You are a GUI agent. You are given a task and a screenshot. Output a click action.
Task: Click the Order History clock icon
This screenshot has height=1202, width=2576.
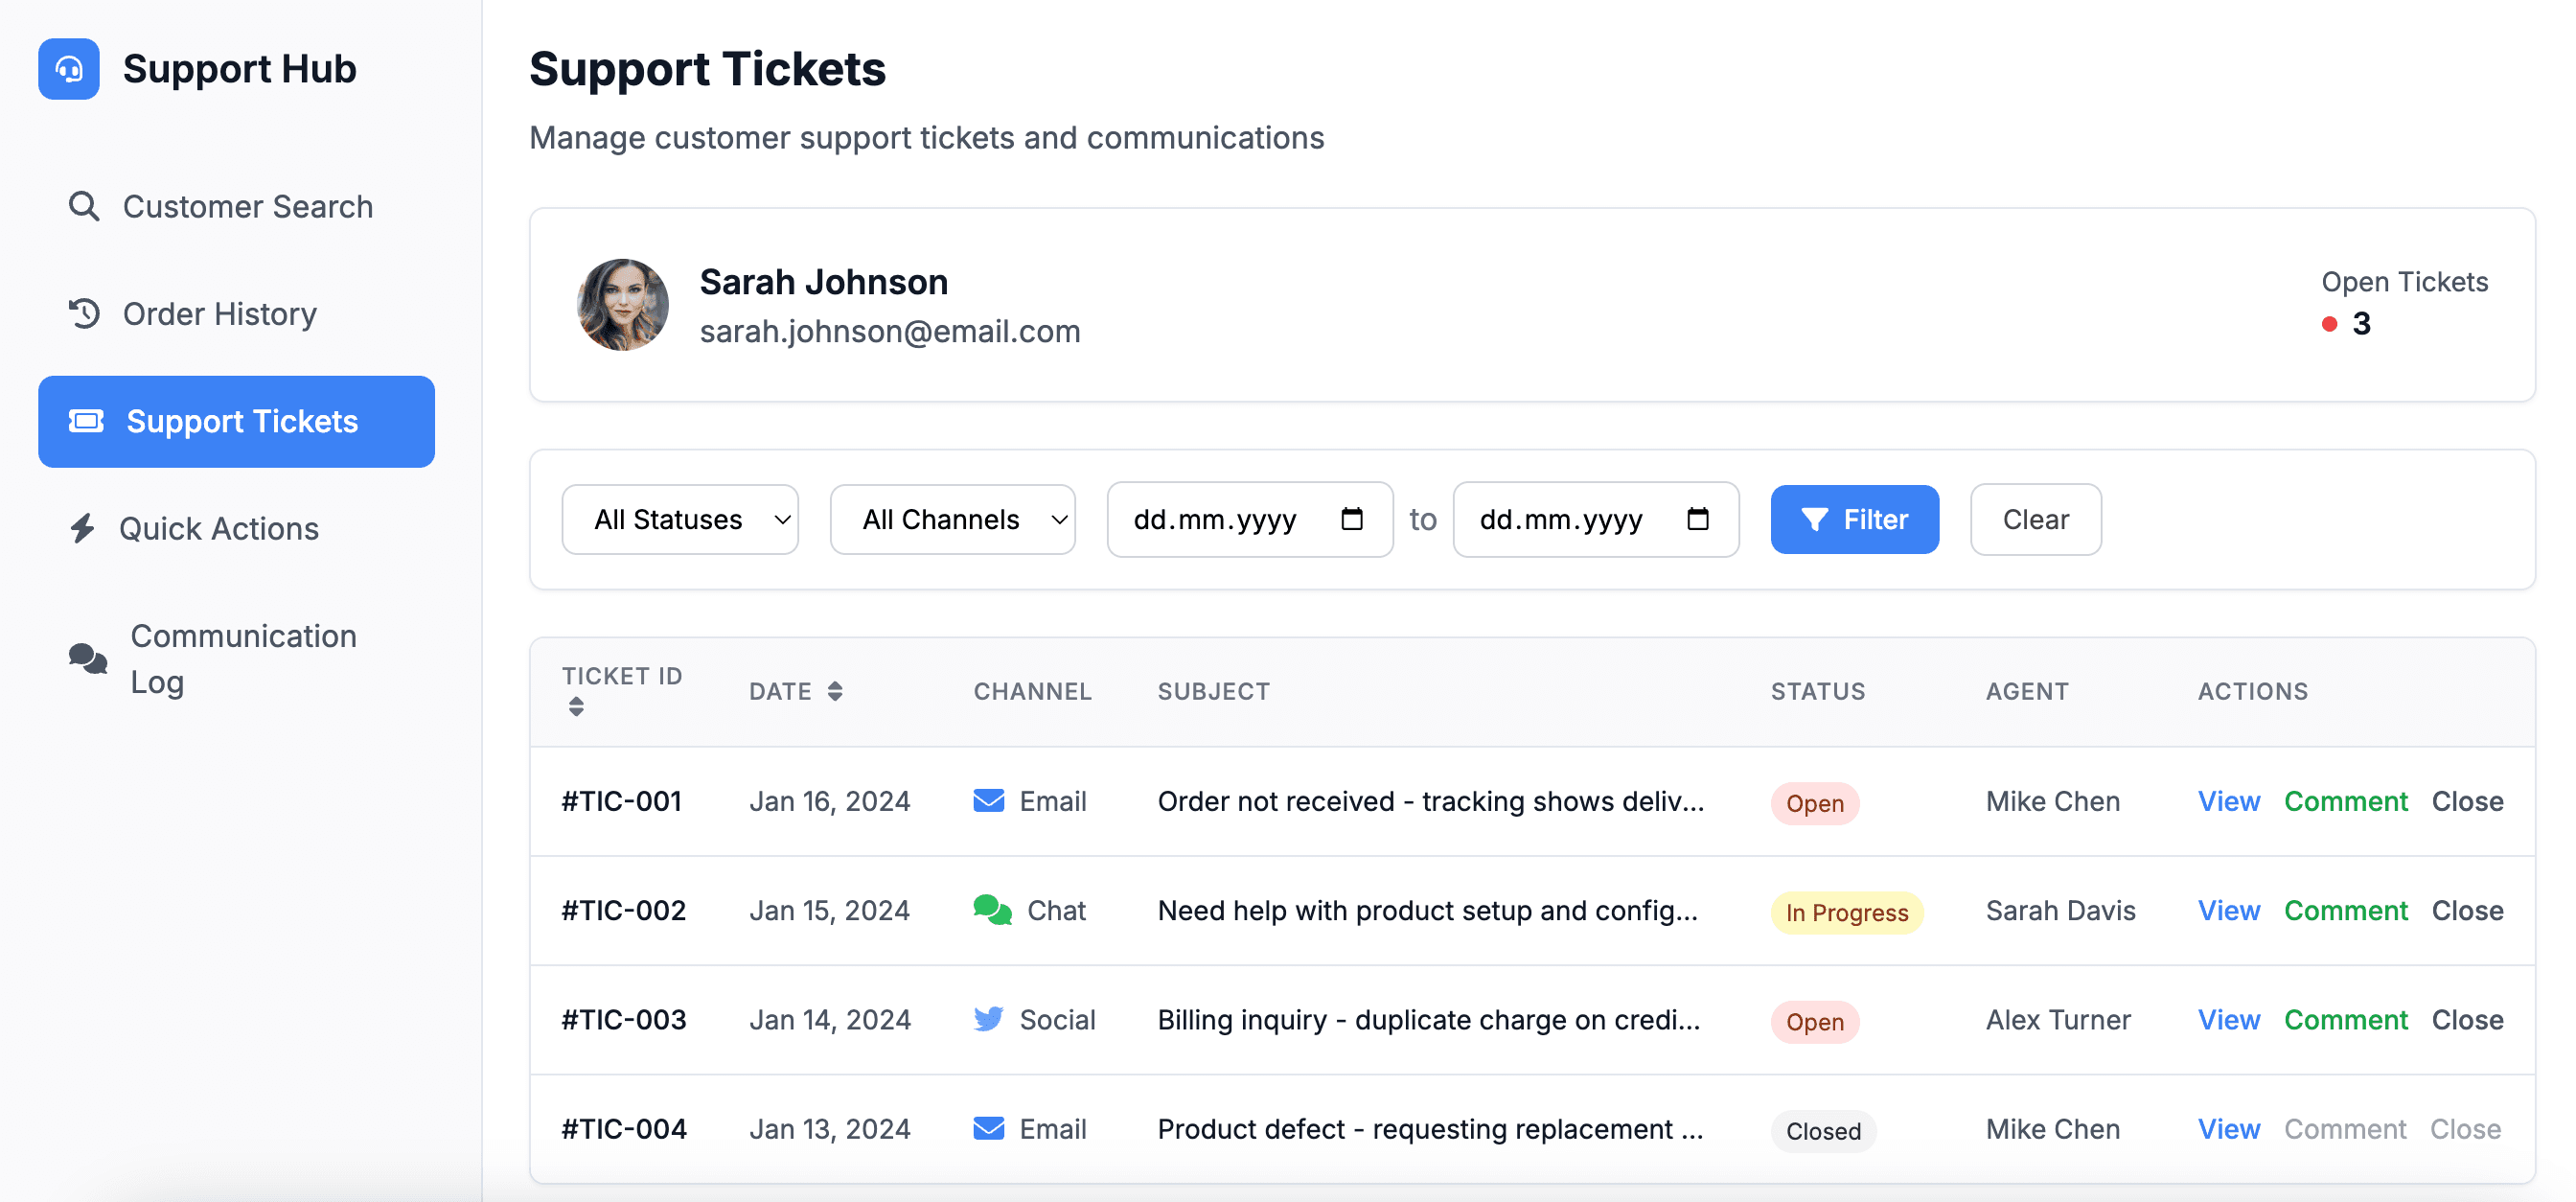click(84, 313)
